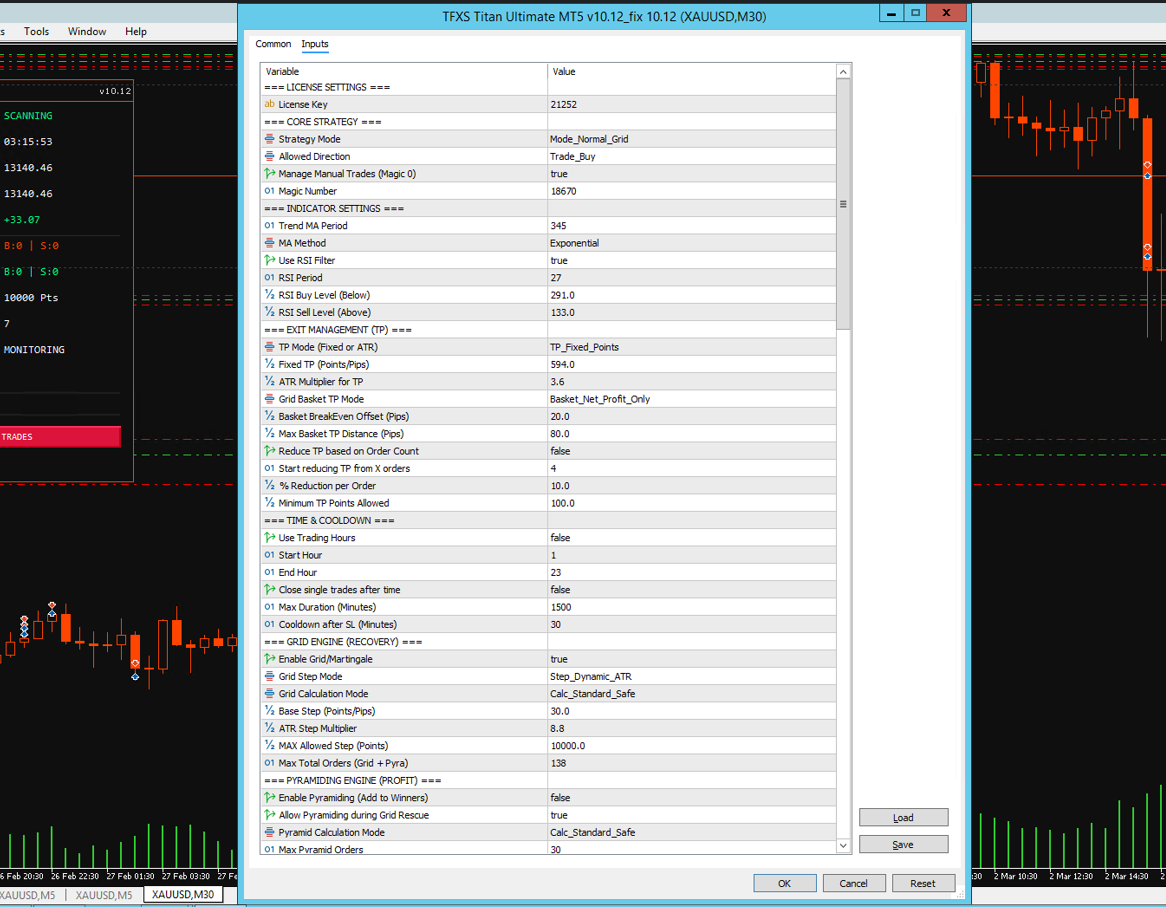
Task: Click the Start reducing TP integer icon
Action: 269,468
